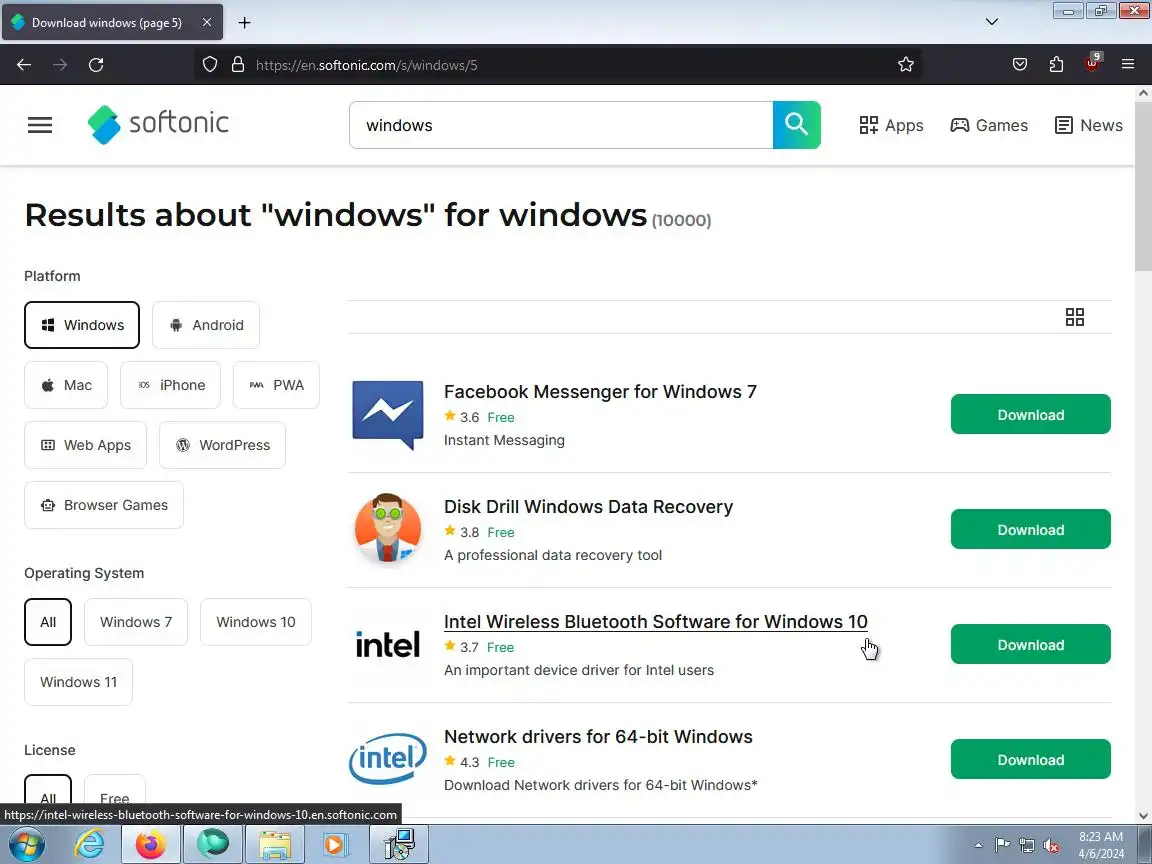The width and height of the screenshot is (1152, 864).
Task: View site security lock information
Action: 237,65
